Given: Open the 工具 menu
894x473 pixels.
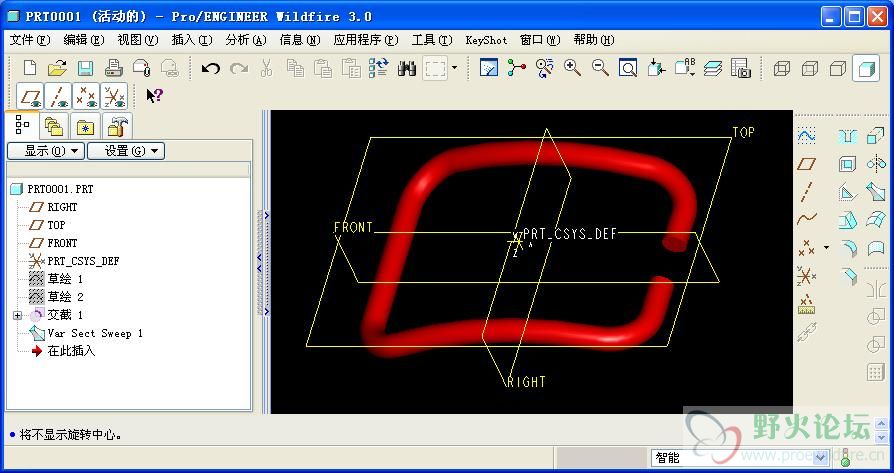Looking at the screenshot, I should coord(432,40).
